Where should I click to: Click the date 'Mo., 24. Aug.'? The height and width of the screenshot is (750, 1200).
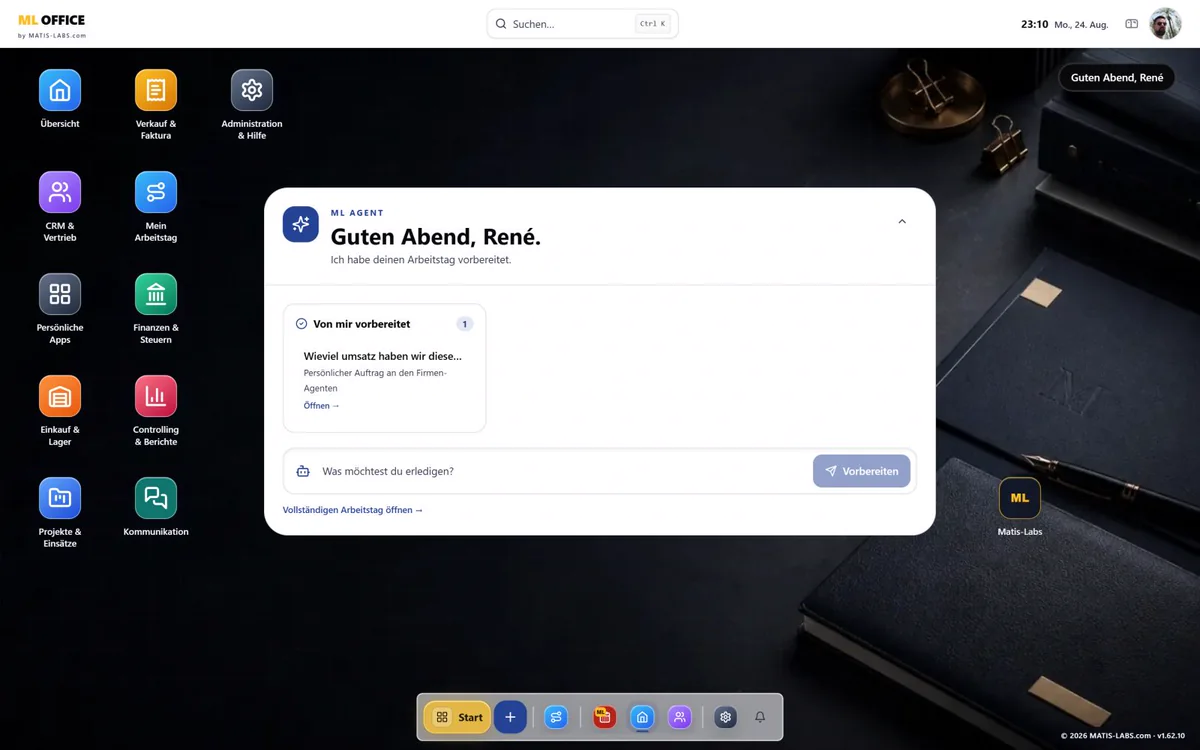1081,24
